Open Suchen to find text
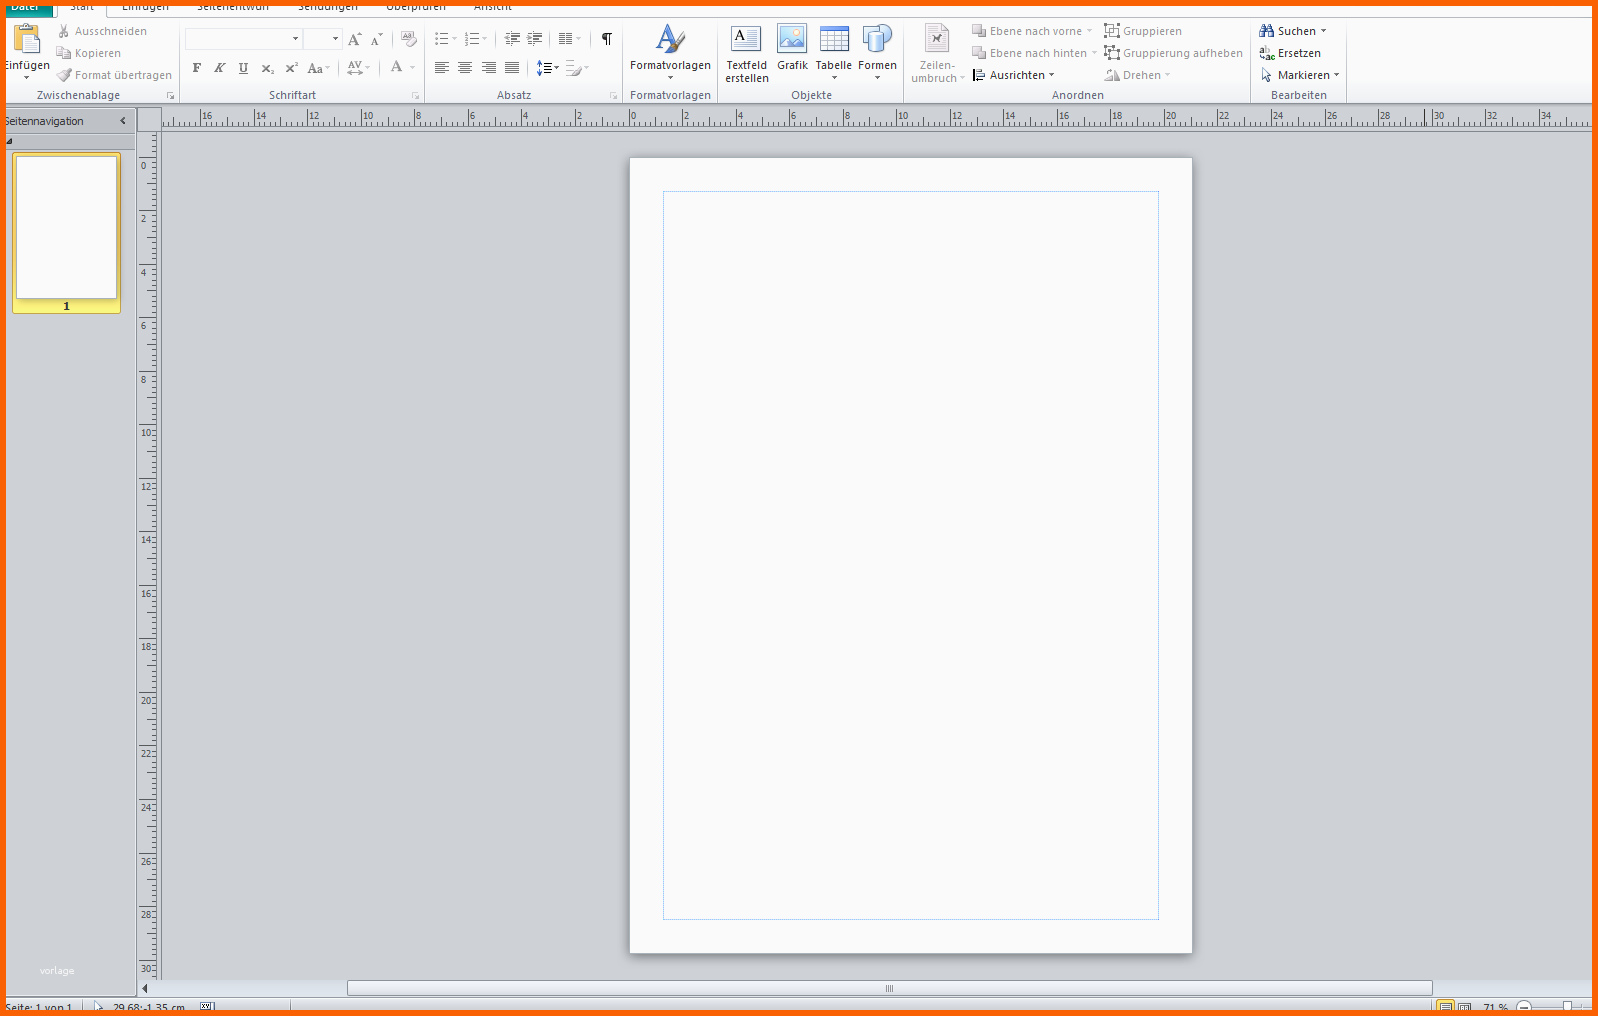The width and height of the screenshot is (1598, 1016). [x=1293, y=31]
